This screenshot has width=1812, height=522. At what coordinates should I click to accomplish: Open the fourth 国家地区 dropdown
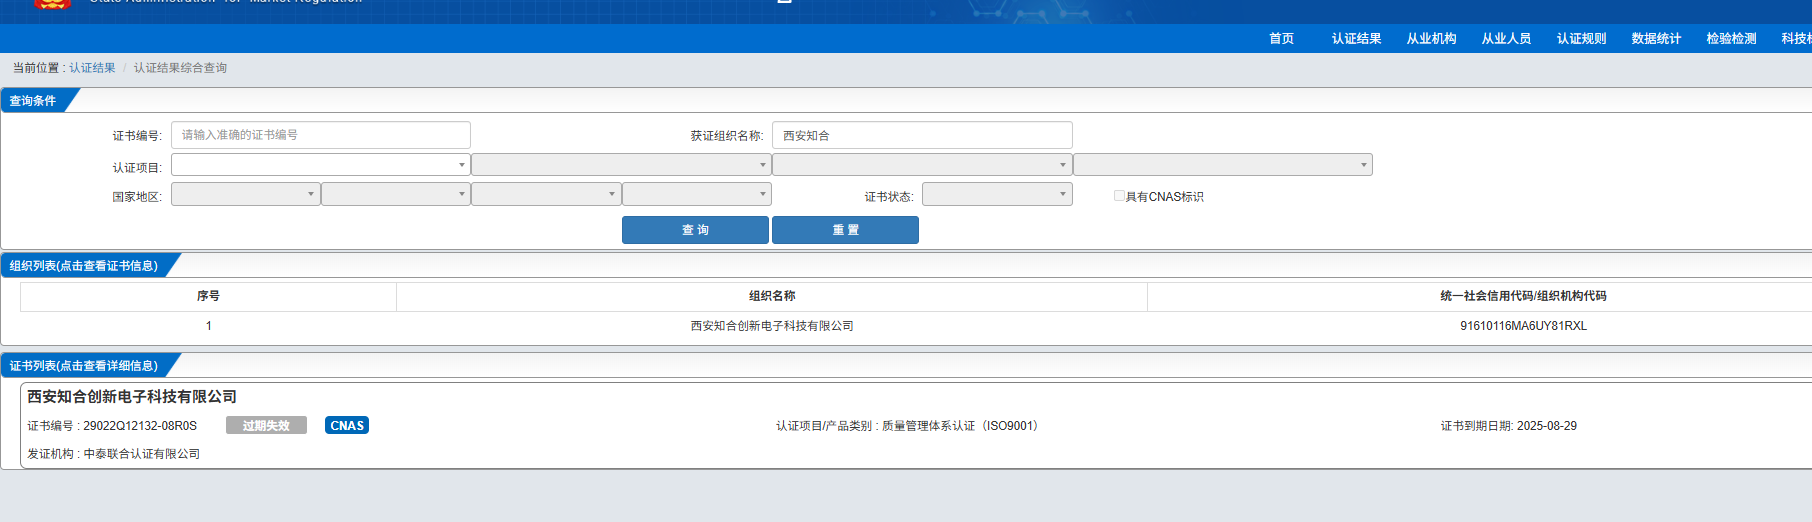pyautogui.click(x=697, y=194)
